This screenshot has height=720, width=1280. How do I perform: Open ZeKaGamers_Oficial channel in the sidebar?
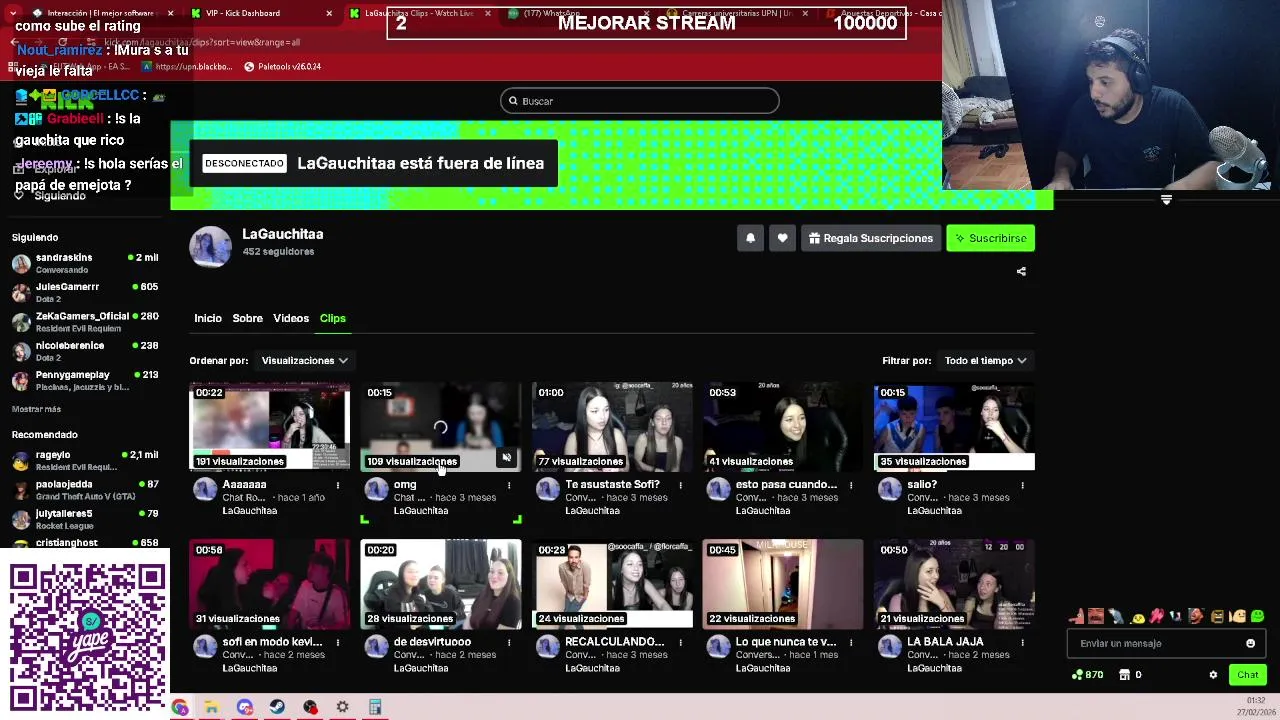click(85, 322)
